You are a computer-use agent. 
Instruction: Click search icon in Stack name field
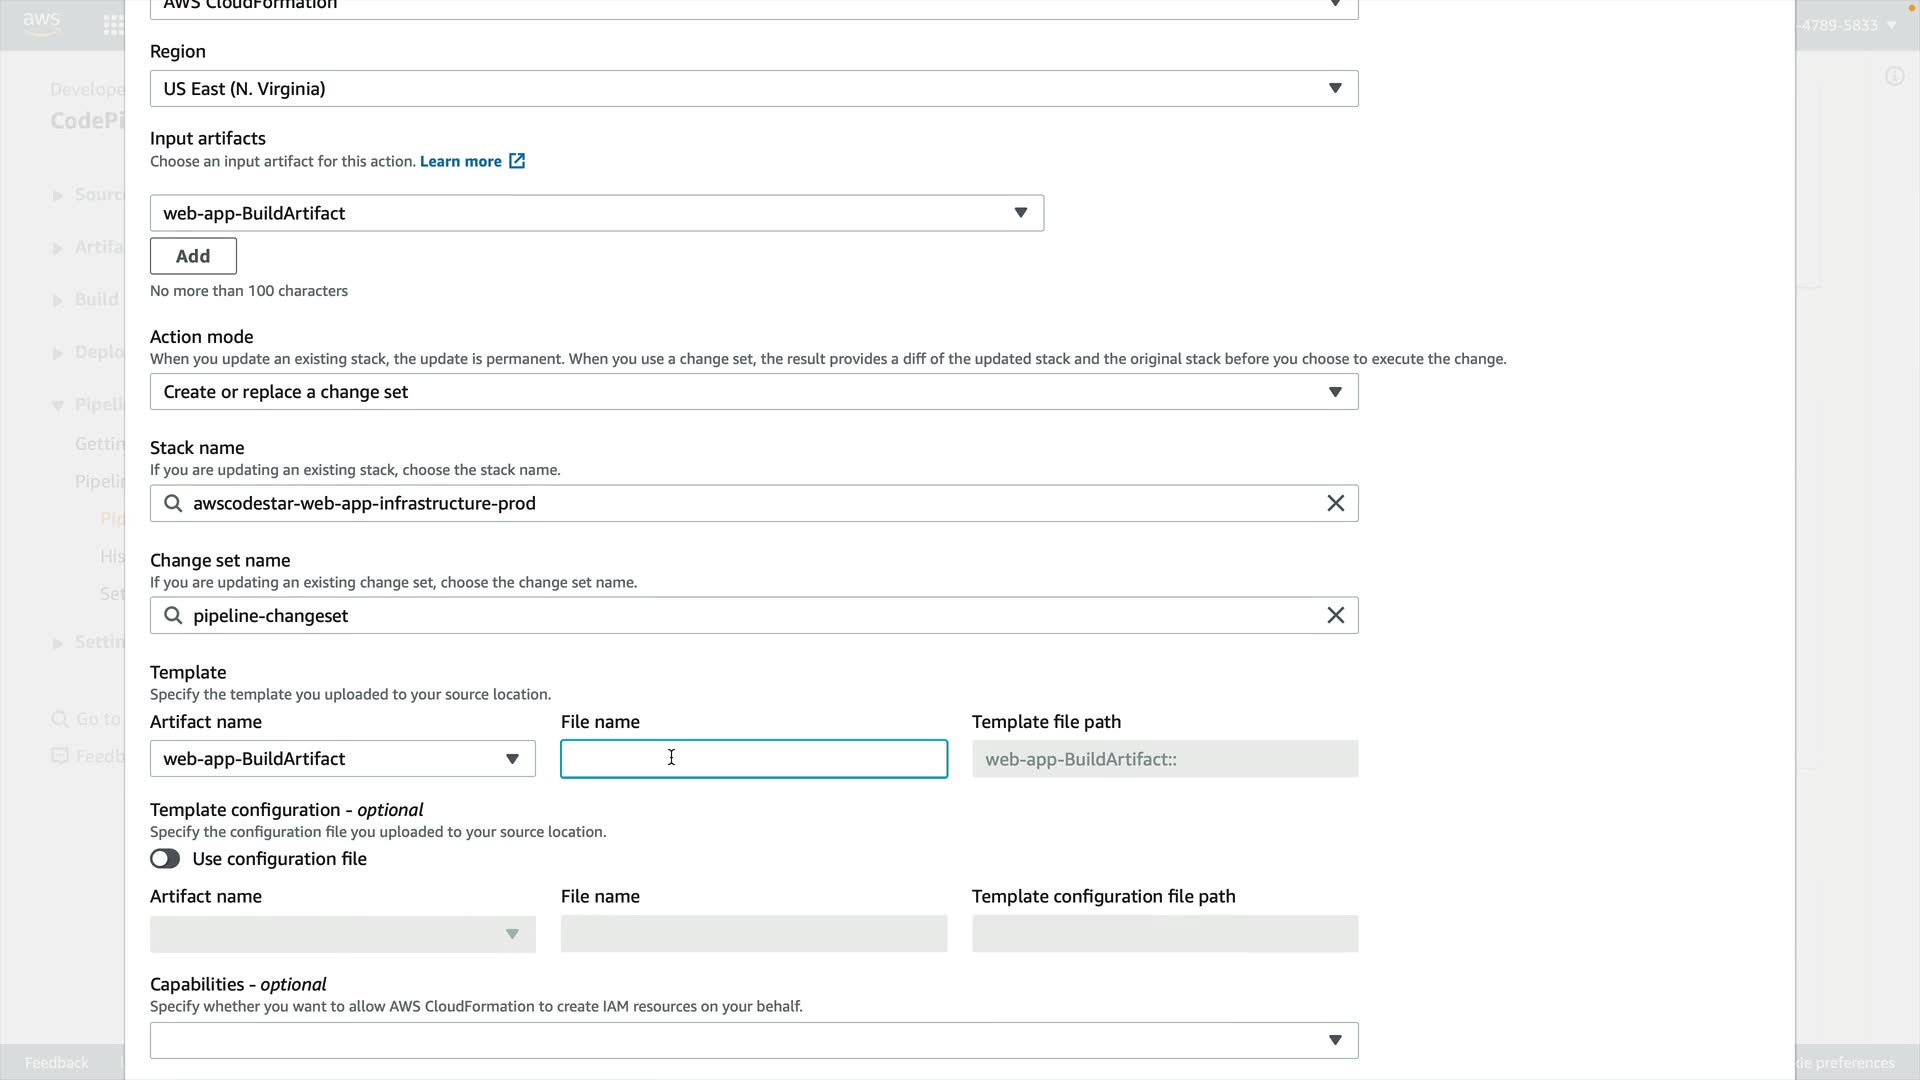click(173, 503)
